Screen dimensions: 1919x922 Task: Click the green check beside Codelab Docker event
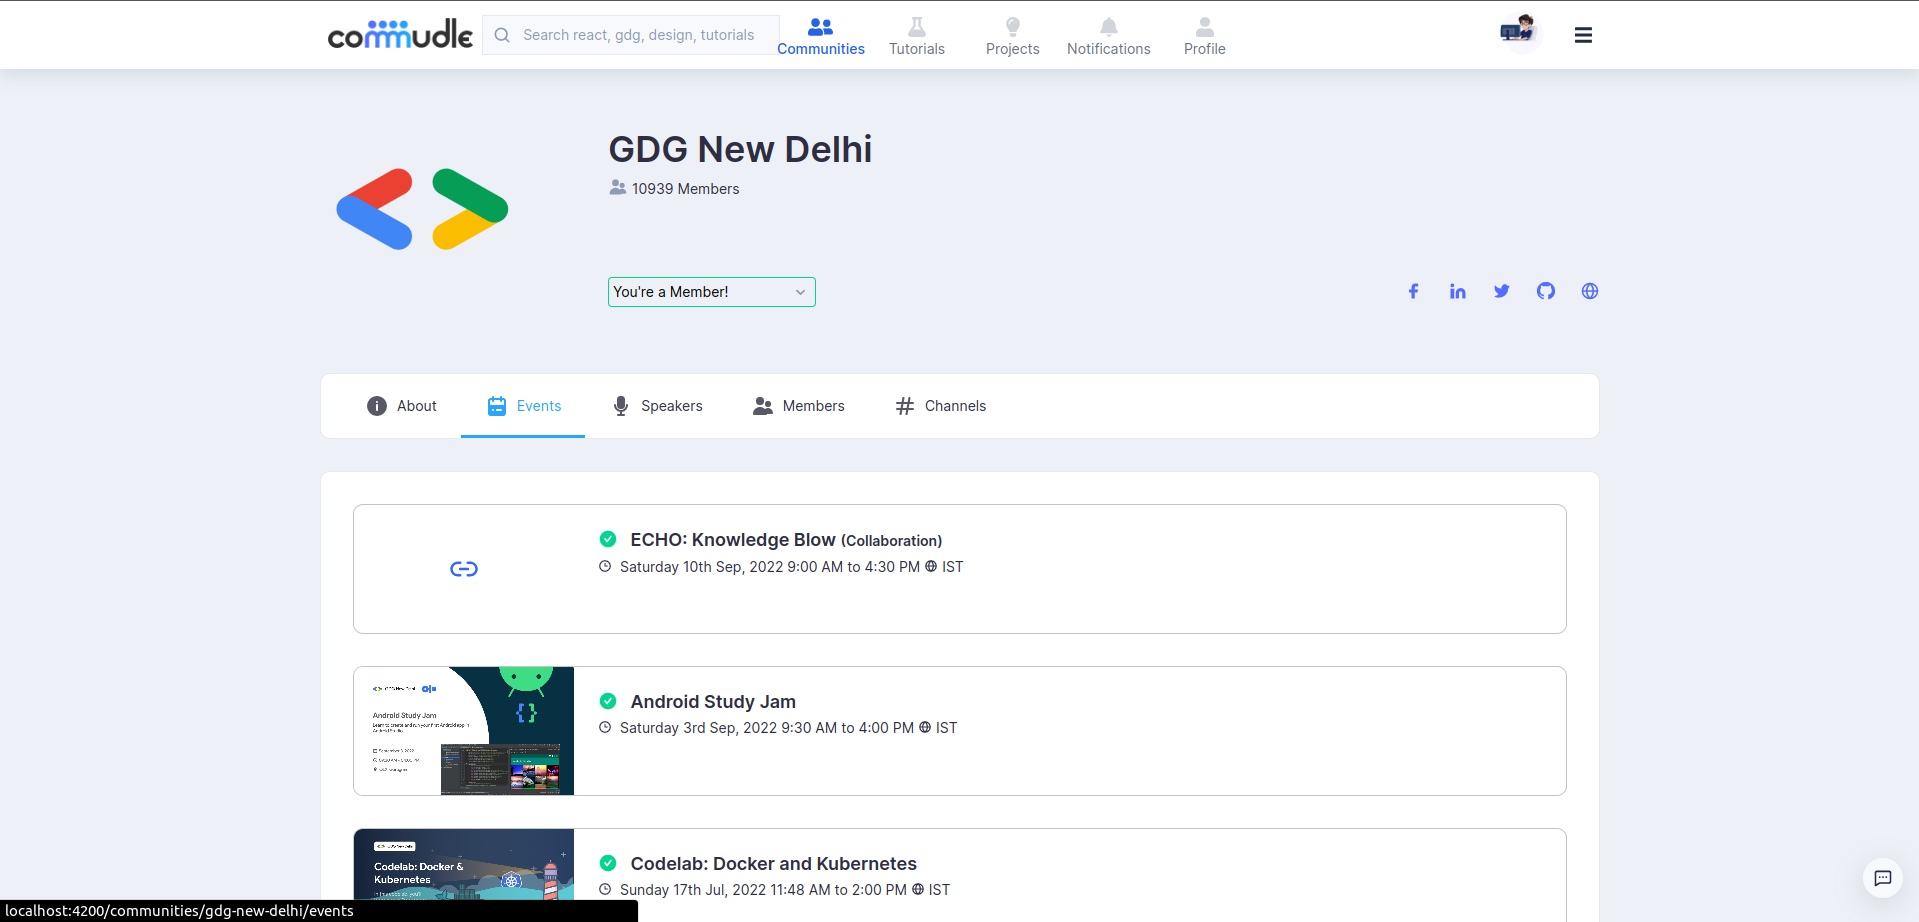pyautogui.click(x=608, y=863)
